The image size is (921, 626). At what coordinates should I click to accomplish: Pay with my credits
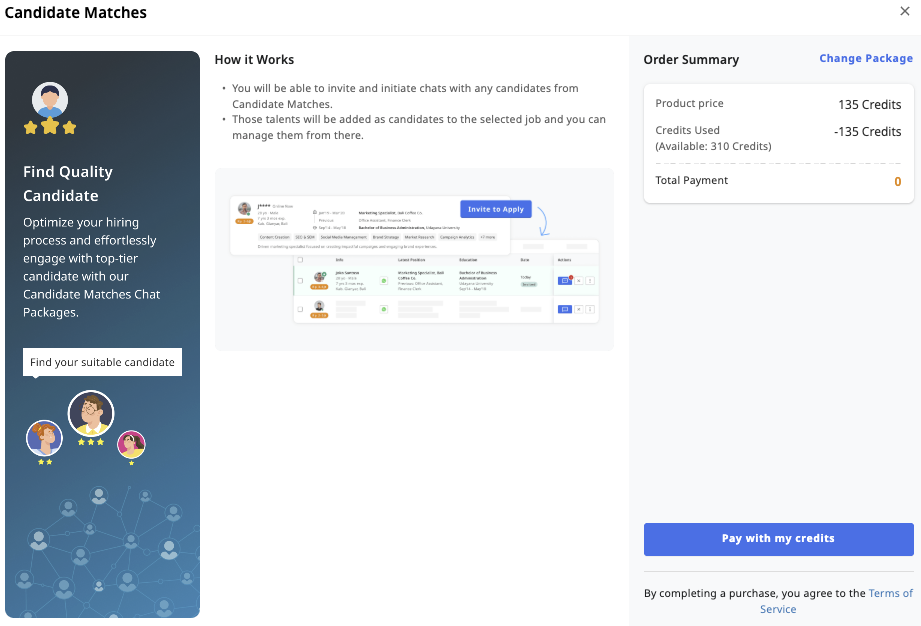(x=778, y=539)
